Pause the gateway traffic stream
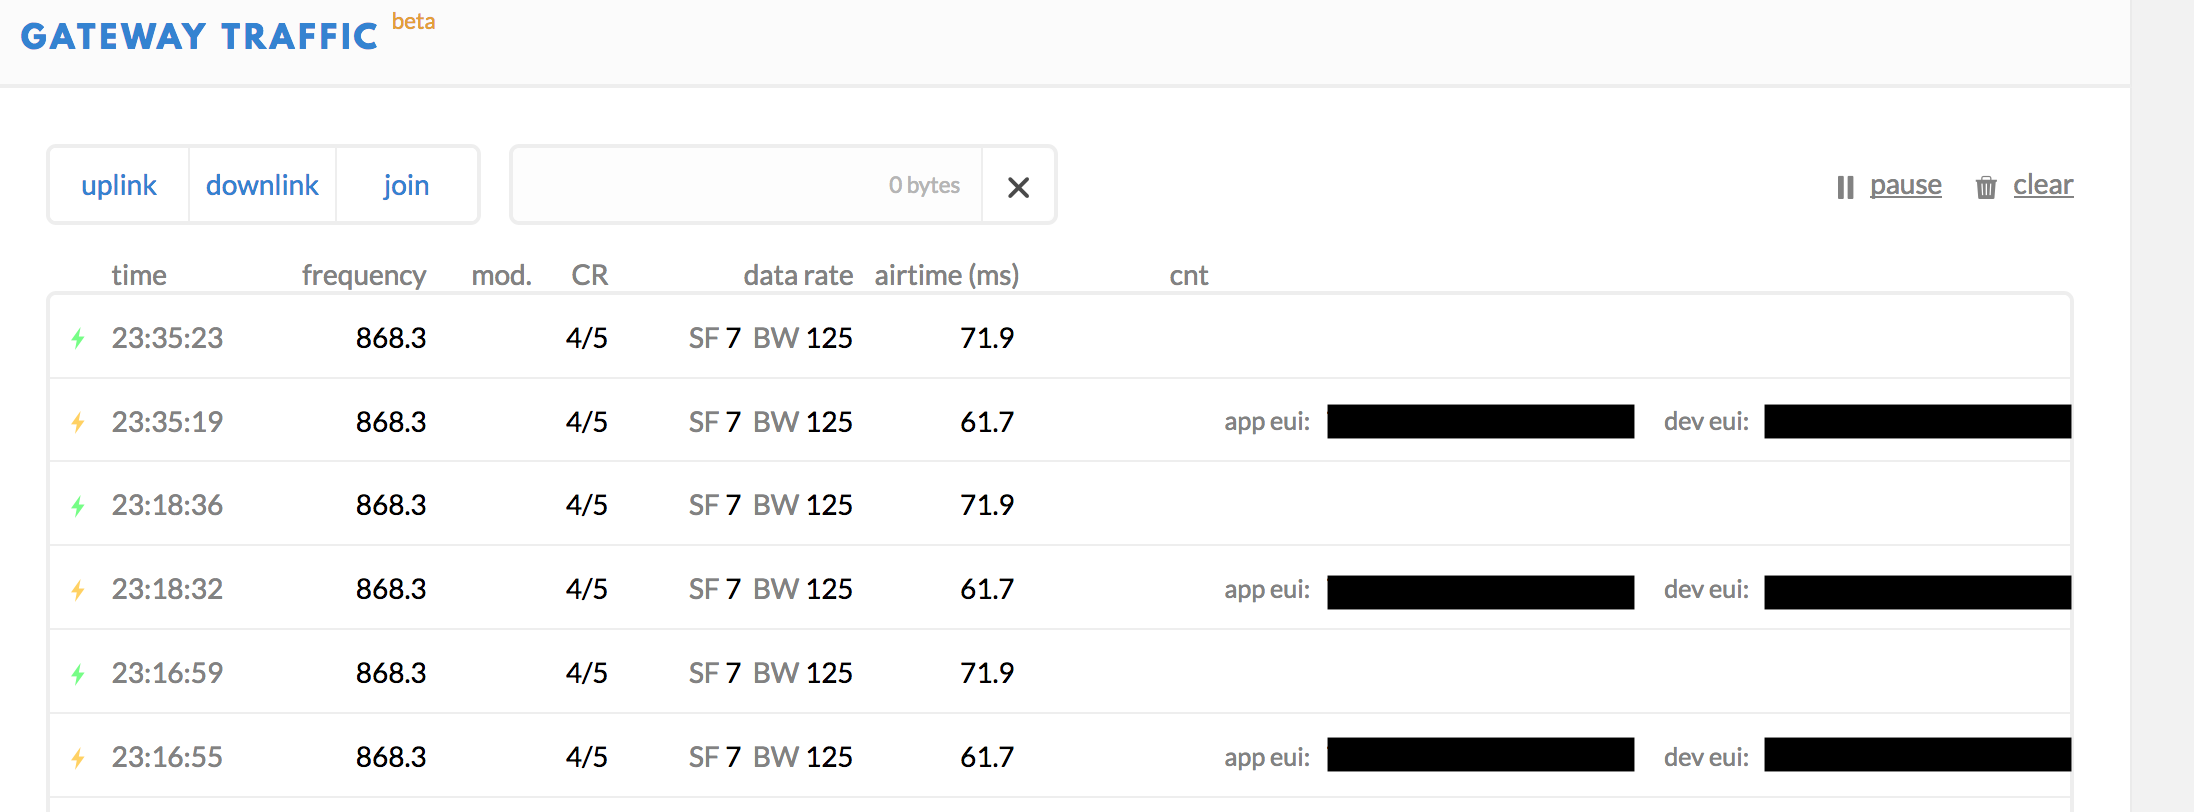This screenshot has width=2194, height=812. [1905, 185]
